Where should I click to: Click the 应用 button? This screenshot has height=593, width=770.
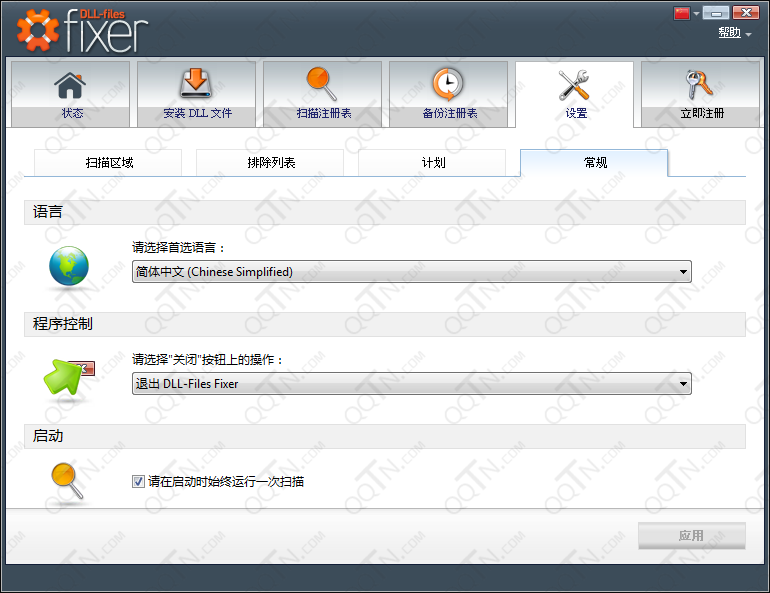click(691, 535)
